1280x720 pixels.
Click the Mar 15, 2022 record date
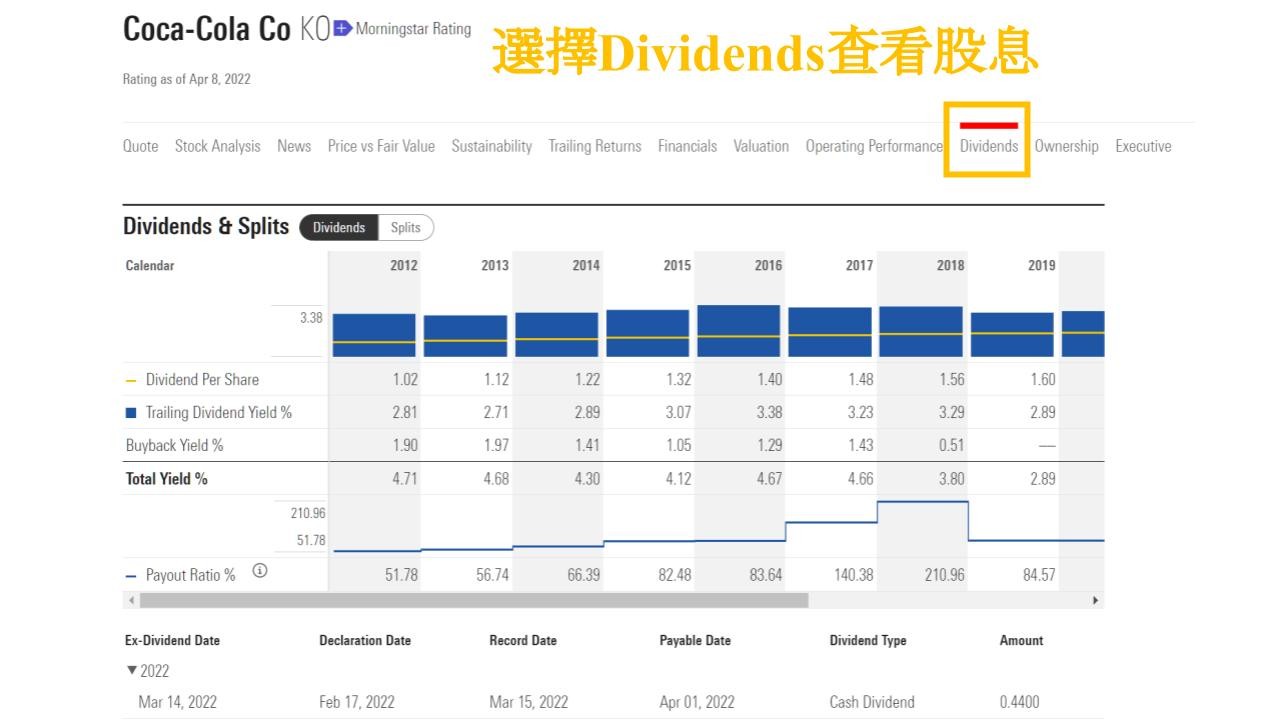tap(528, 702)
